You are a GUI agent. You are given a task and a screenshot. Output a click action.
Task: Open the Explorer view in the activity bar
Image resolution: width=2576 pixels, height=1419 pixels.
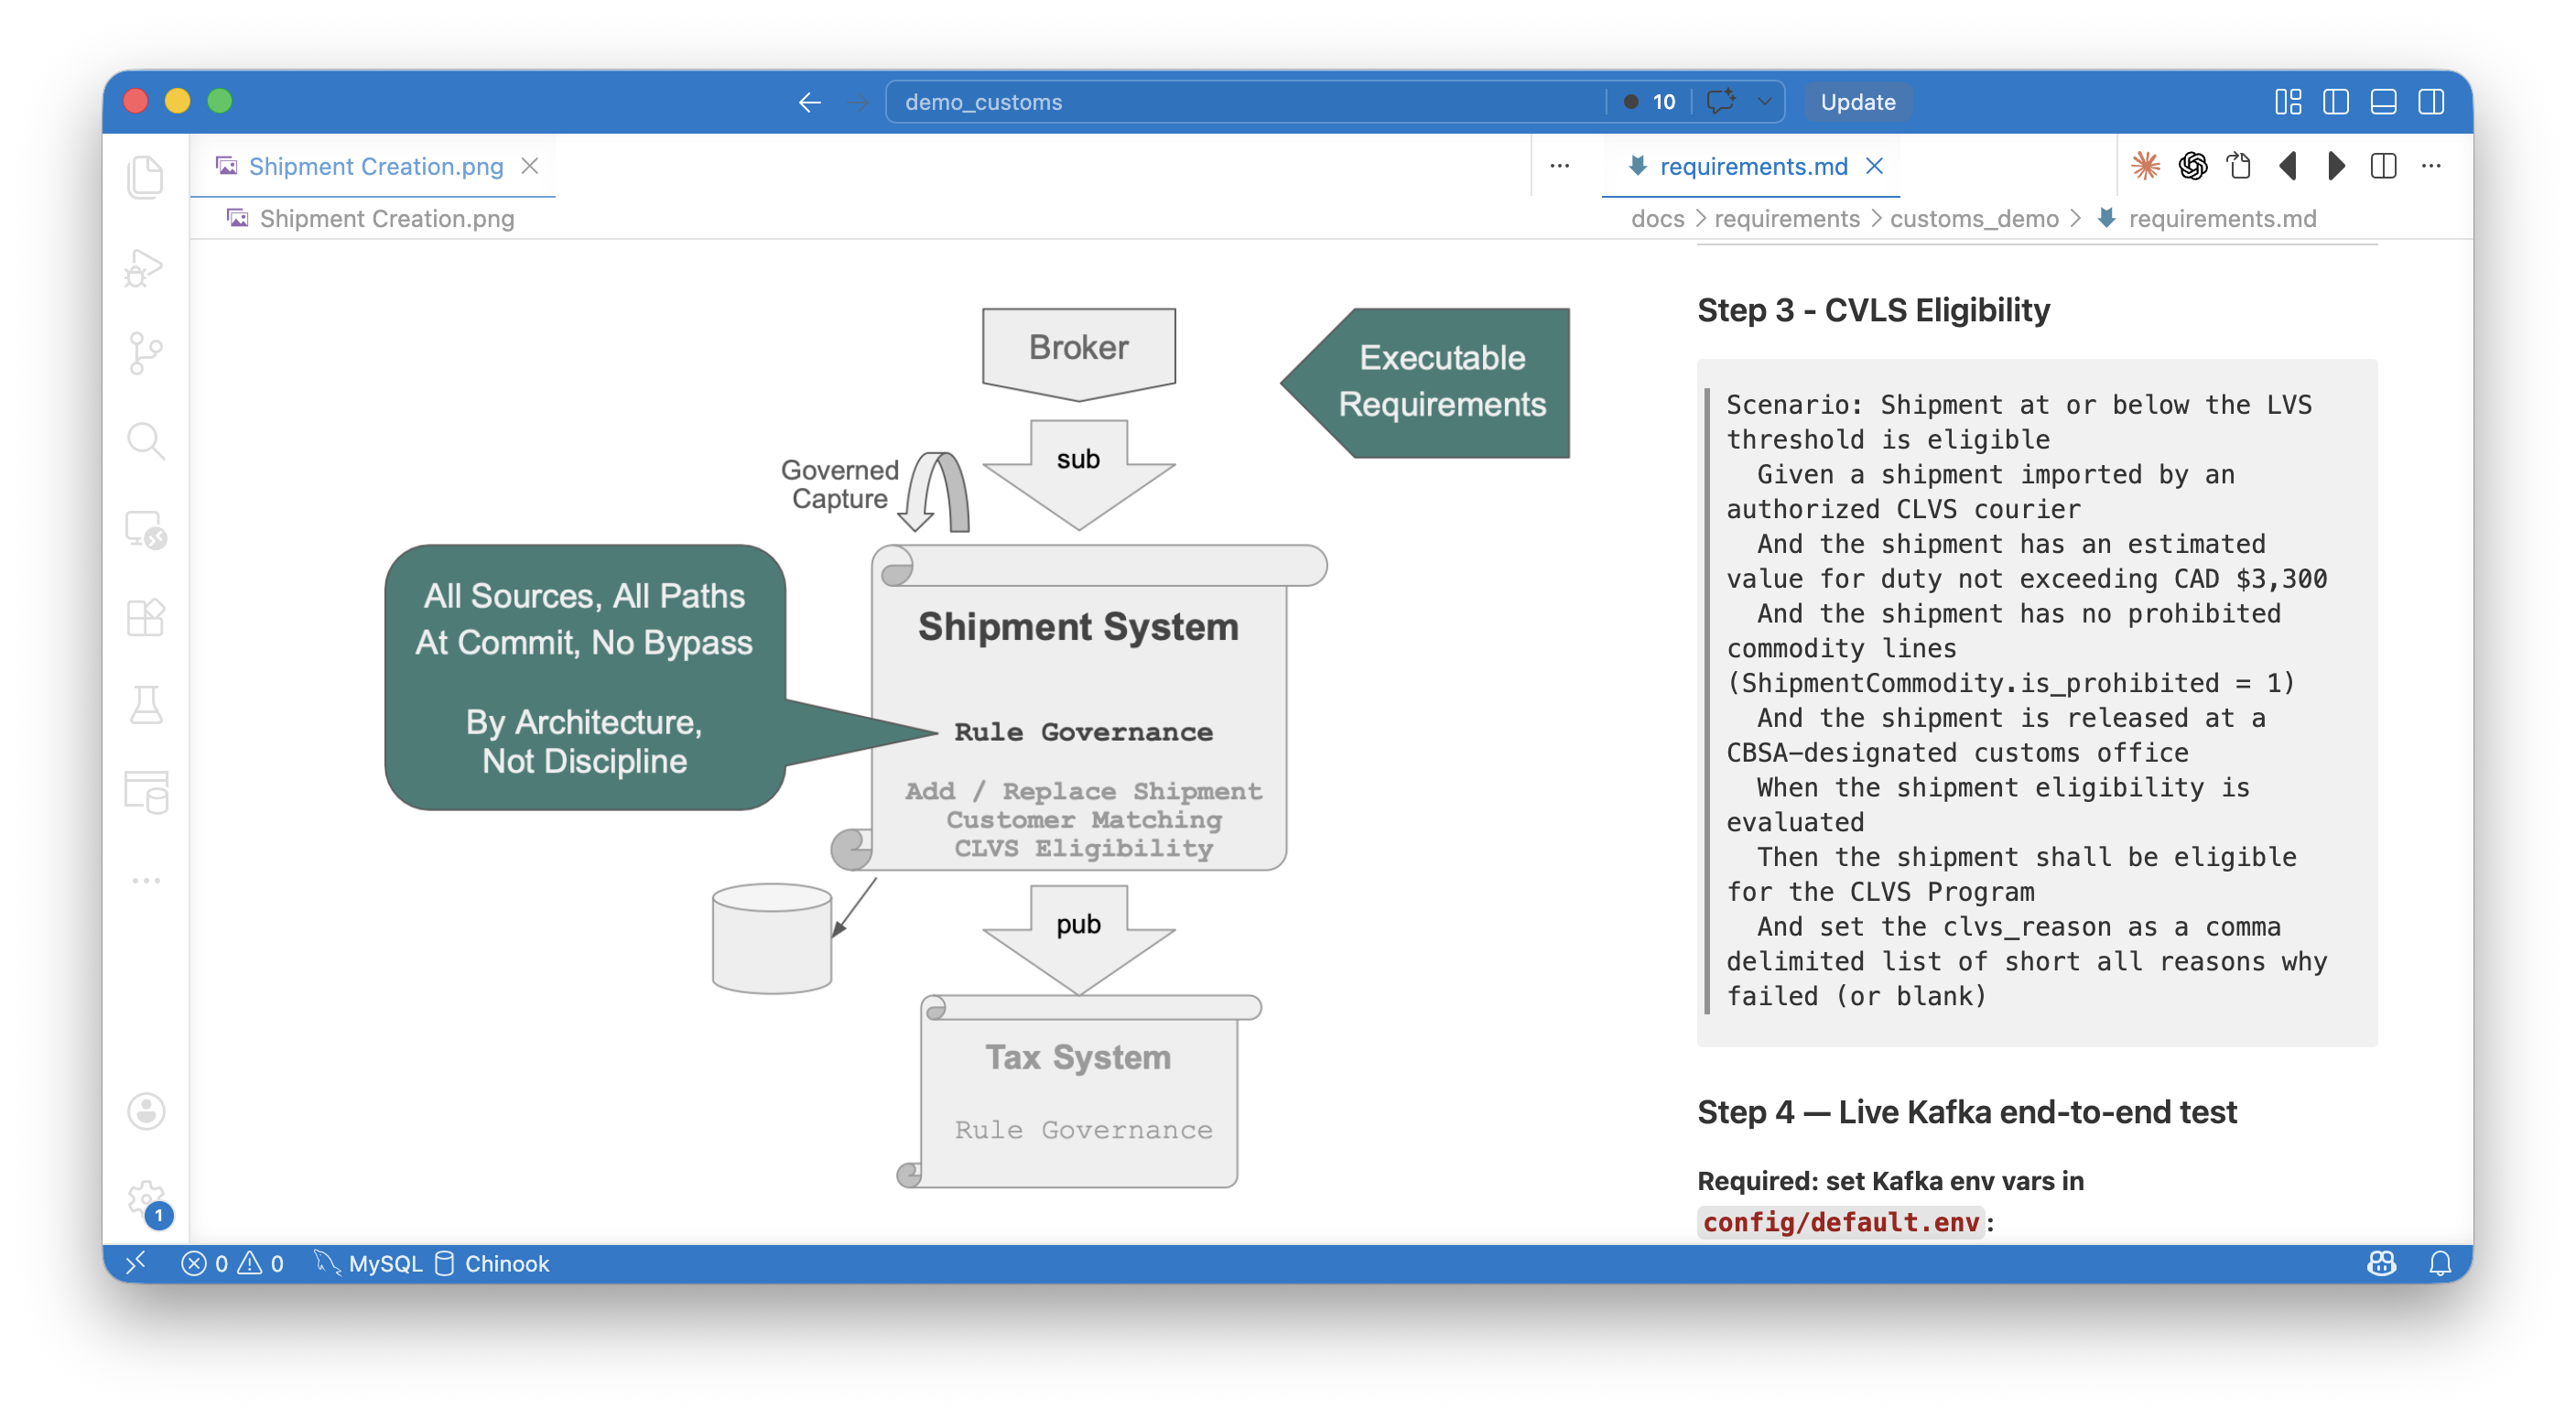(x=146, y=177)
